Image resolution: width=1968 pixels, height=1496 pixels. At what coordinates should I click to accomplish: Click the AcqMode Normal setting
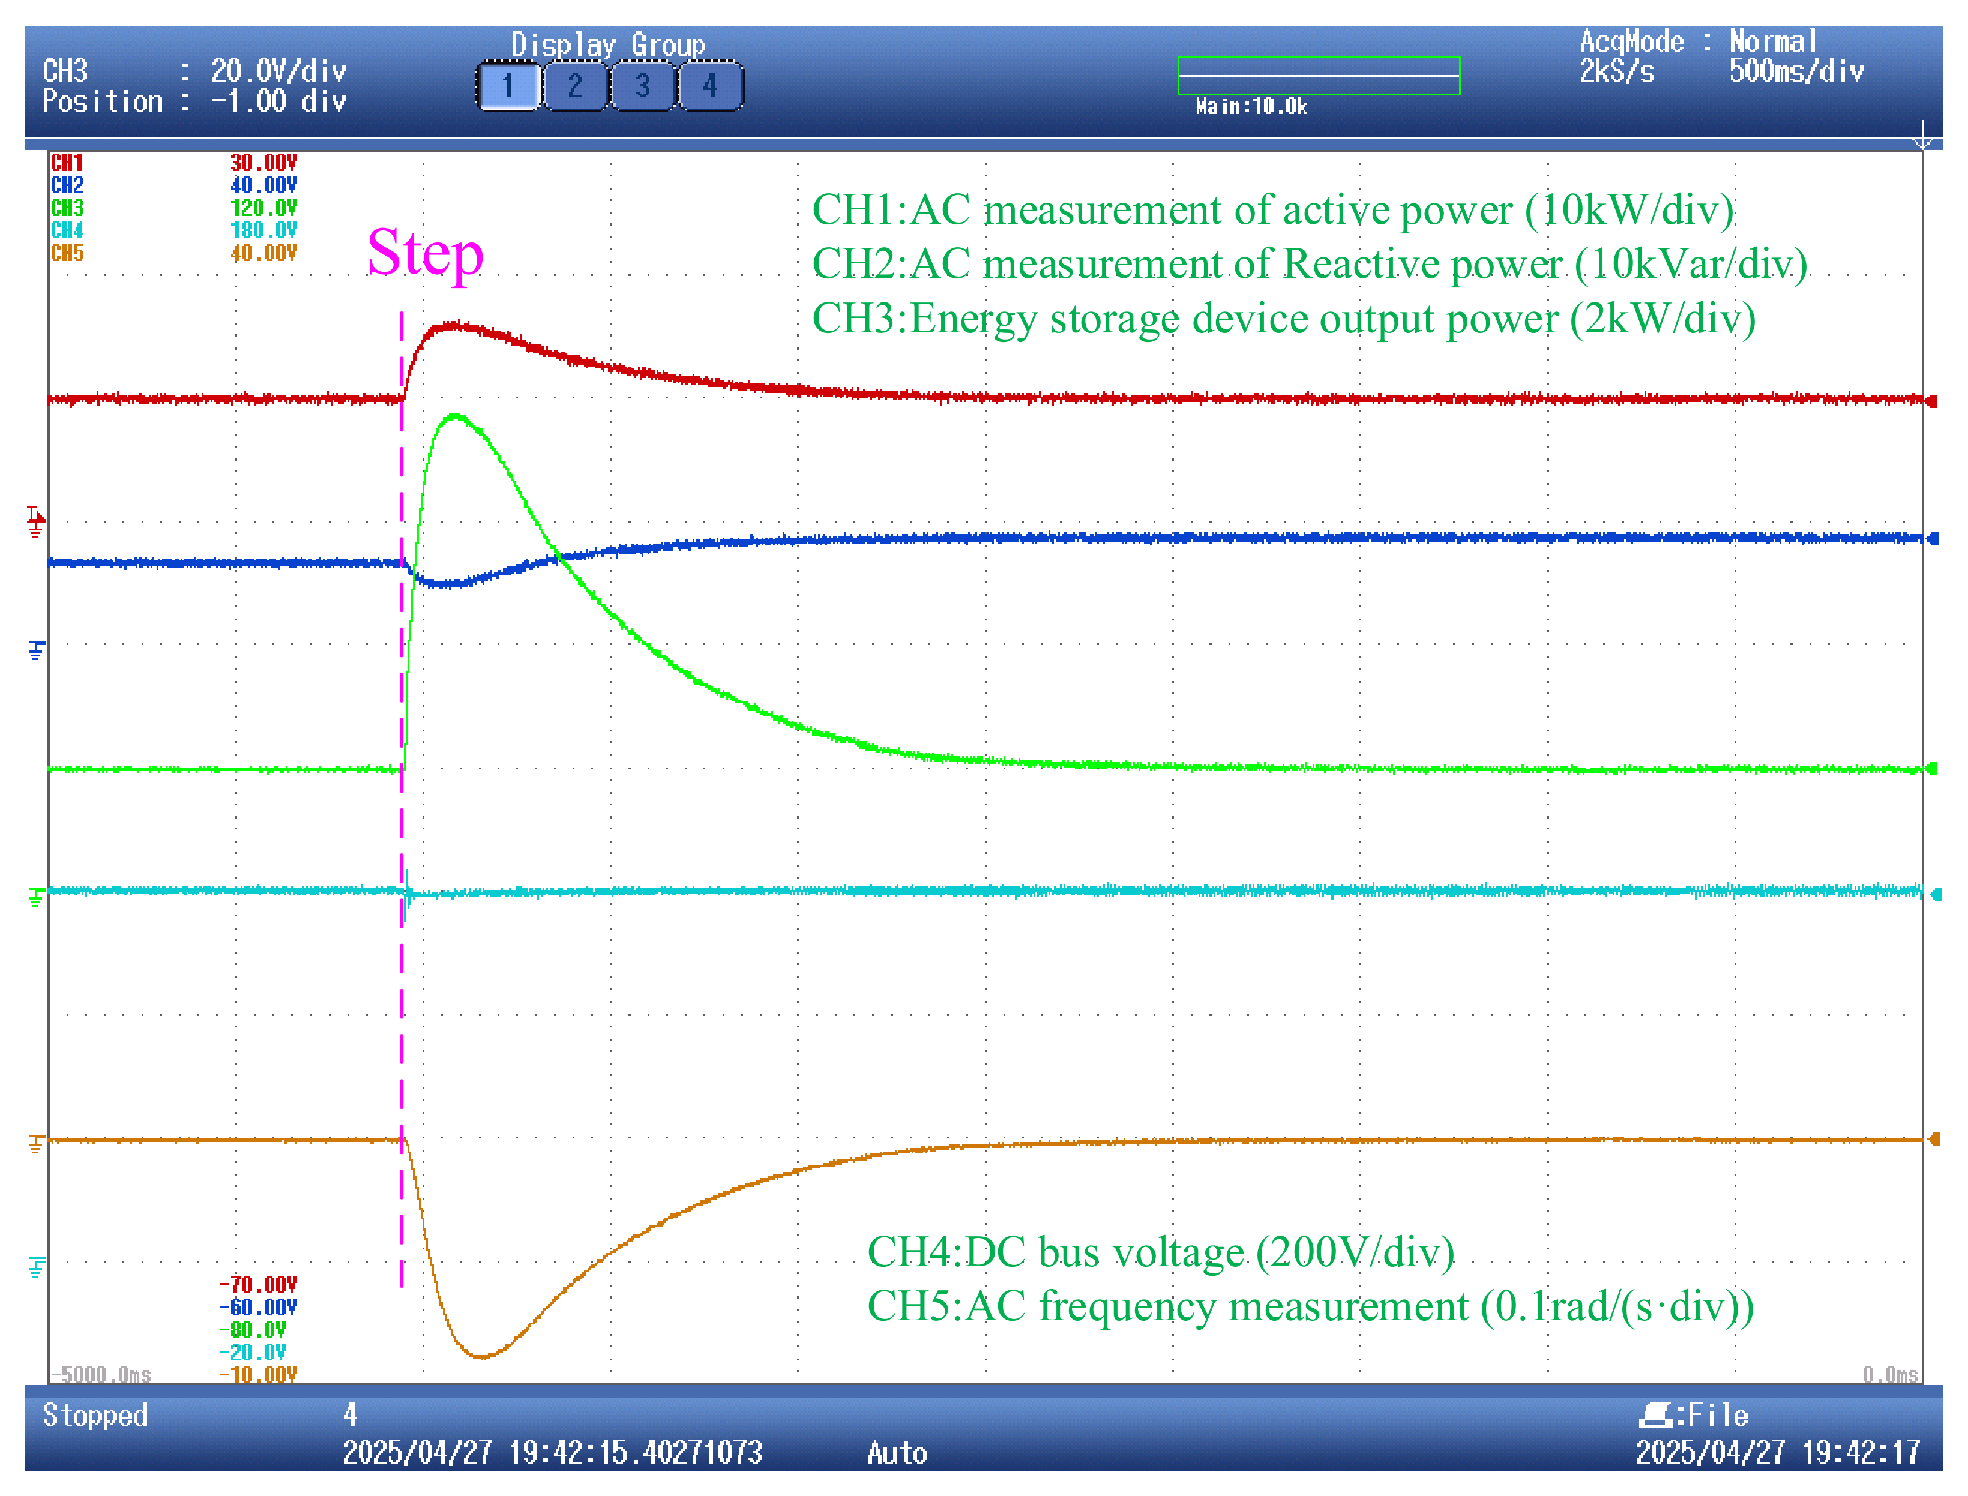point(1773,41)
